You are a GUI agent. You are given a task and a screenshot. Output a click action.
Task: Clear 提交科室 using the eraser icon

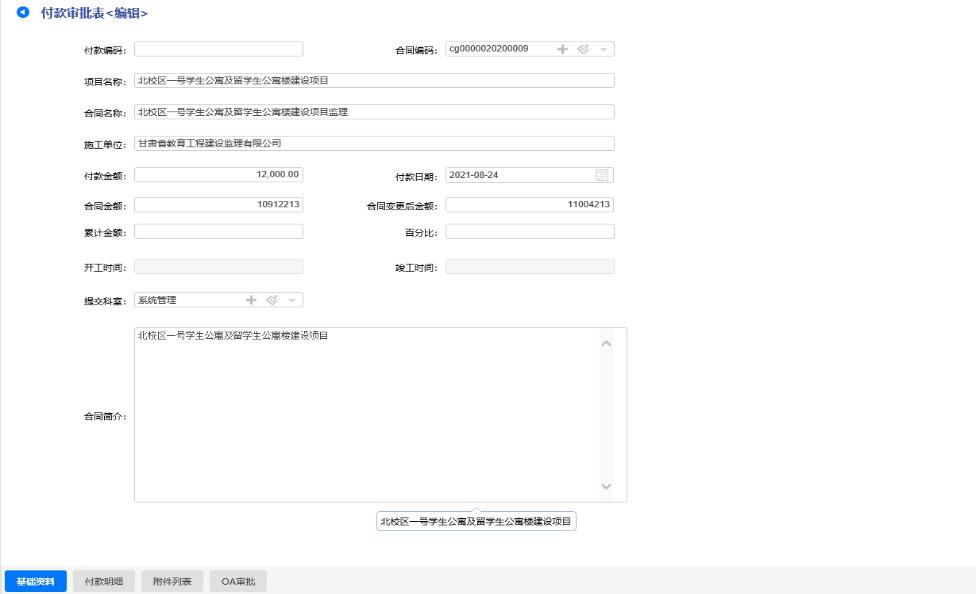point(271,300)
